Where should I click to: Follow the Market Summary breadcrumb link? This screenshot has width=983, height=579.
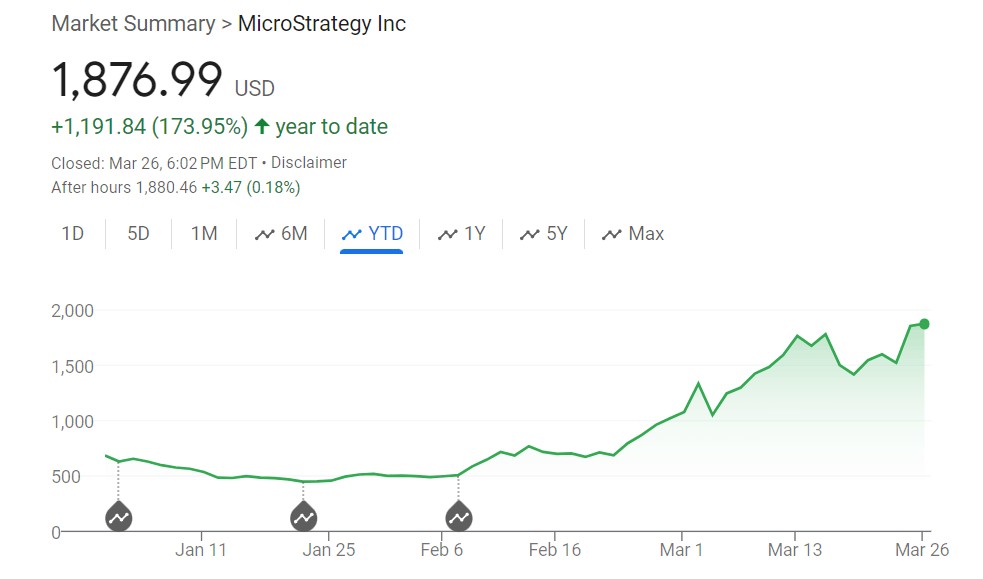(x=133, y=23)
